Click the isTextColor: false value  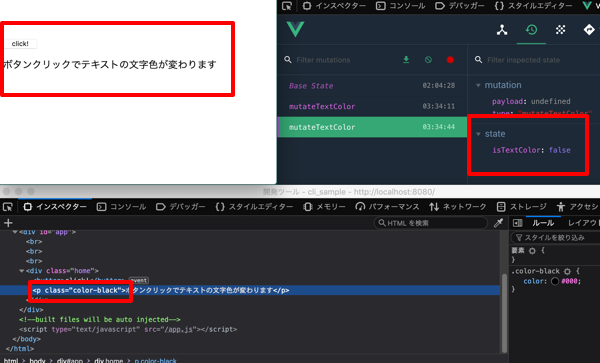pyautogui.click(x=559, y=150)
